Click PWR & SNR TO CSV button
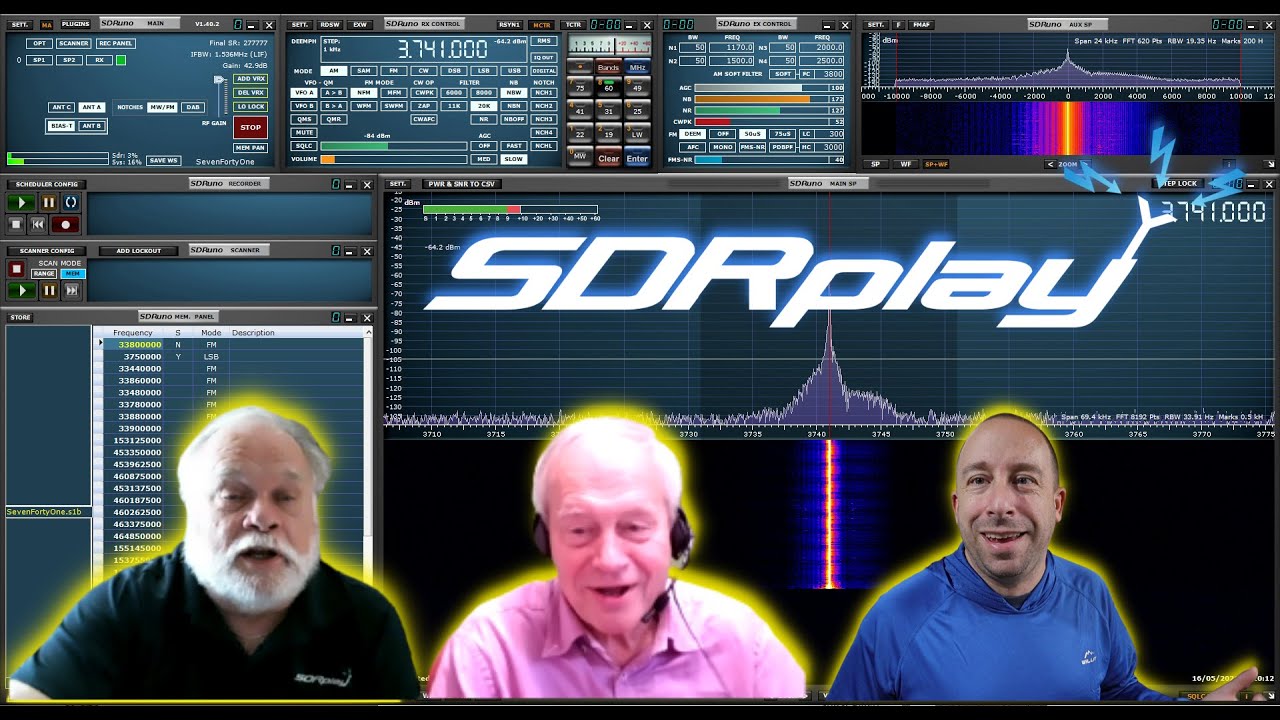 coord(461,184)
